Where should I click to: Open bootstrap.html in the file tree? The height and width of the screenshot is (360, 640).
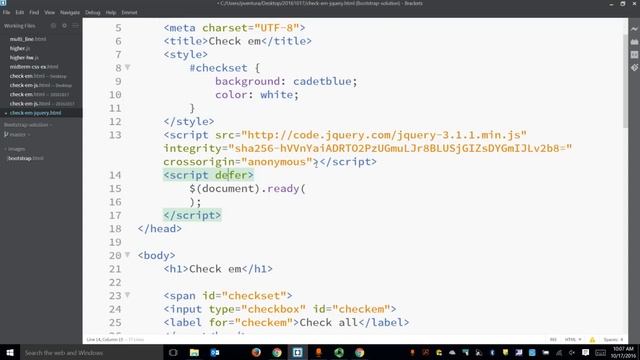coord(26,158)
